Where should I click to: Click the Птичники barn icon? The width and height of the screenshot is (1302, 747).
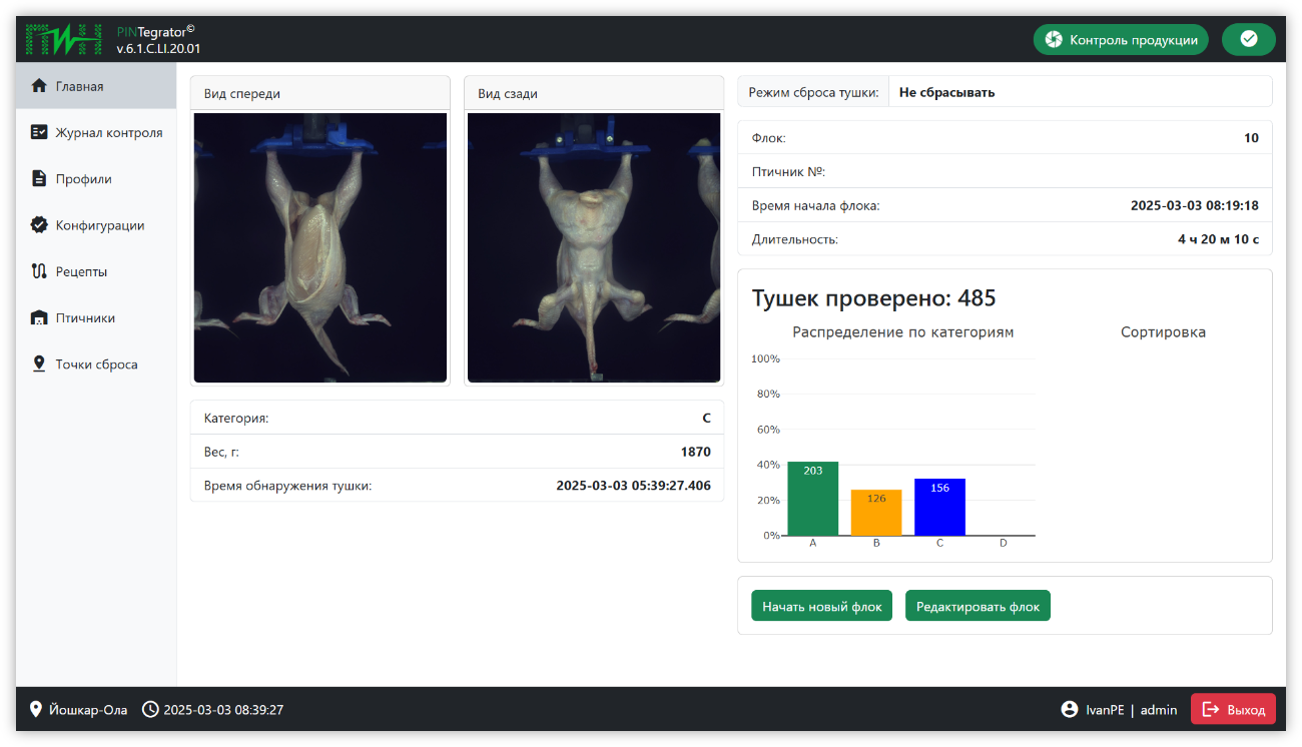point(39,318)
